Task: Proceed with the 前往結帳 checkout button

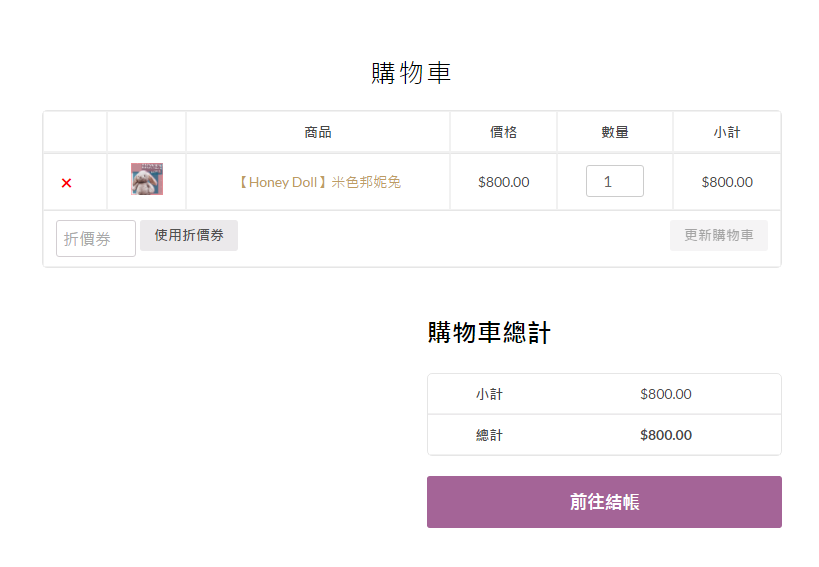Action: (x=604, y=502)
